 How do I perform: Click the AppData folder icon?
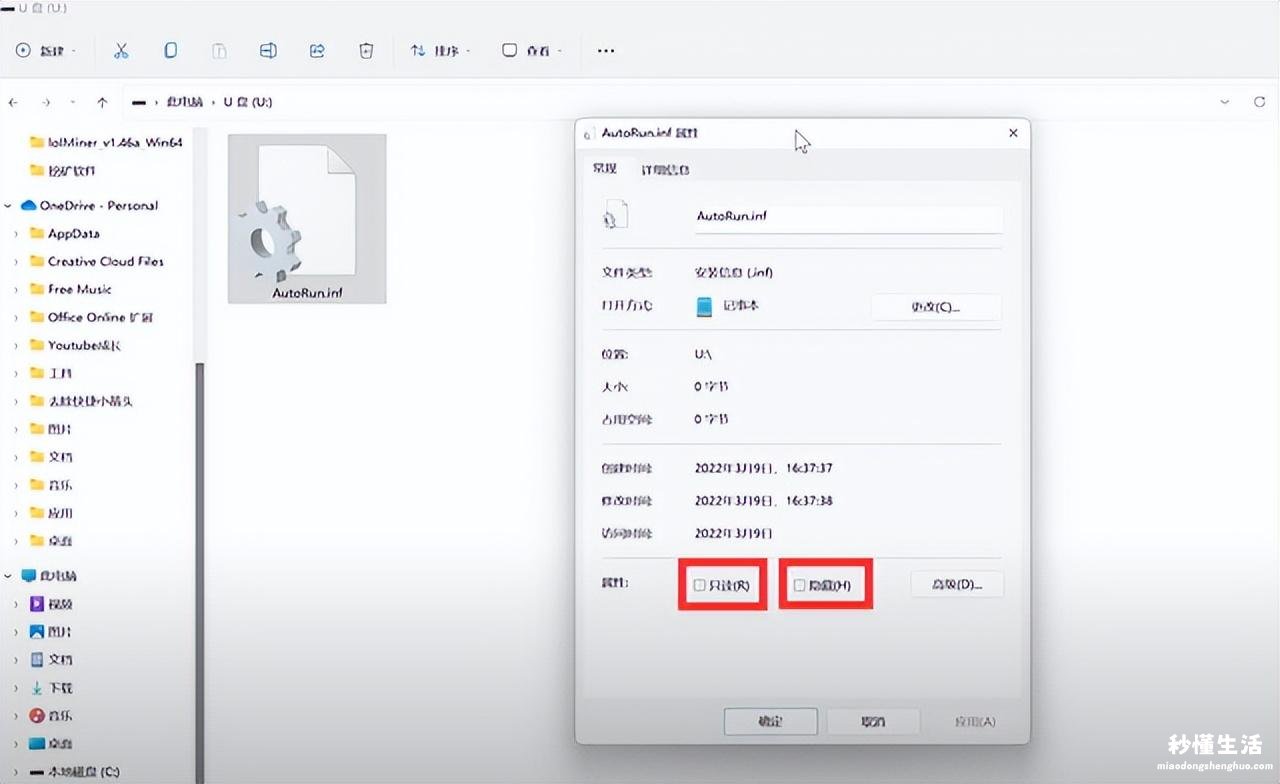click(37, 234)
